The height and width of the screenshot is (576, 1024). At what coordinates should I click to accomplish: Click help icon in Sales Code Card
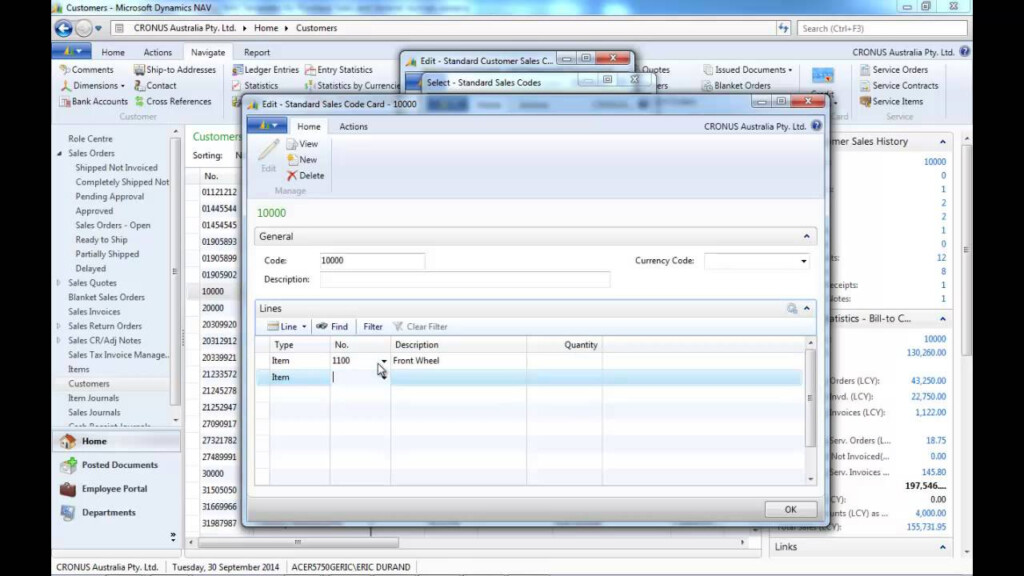[816, 126]
